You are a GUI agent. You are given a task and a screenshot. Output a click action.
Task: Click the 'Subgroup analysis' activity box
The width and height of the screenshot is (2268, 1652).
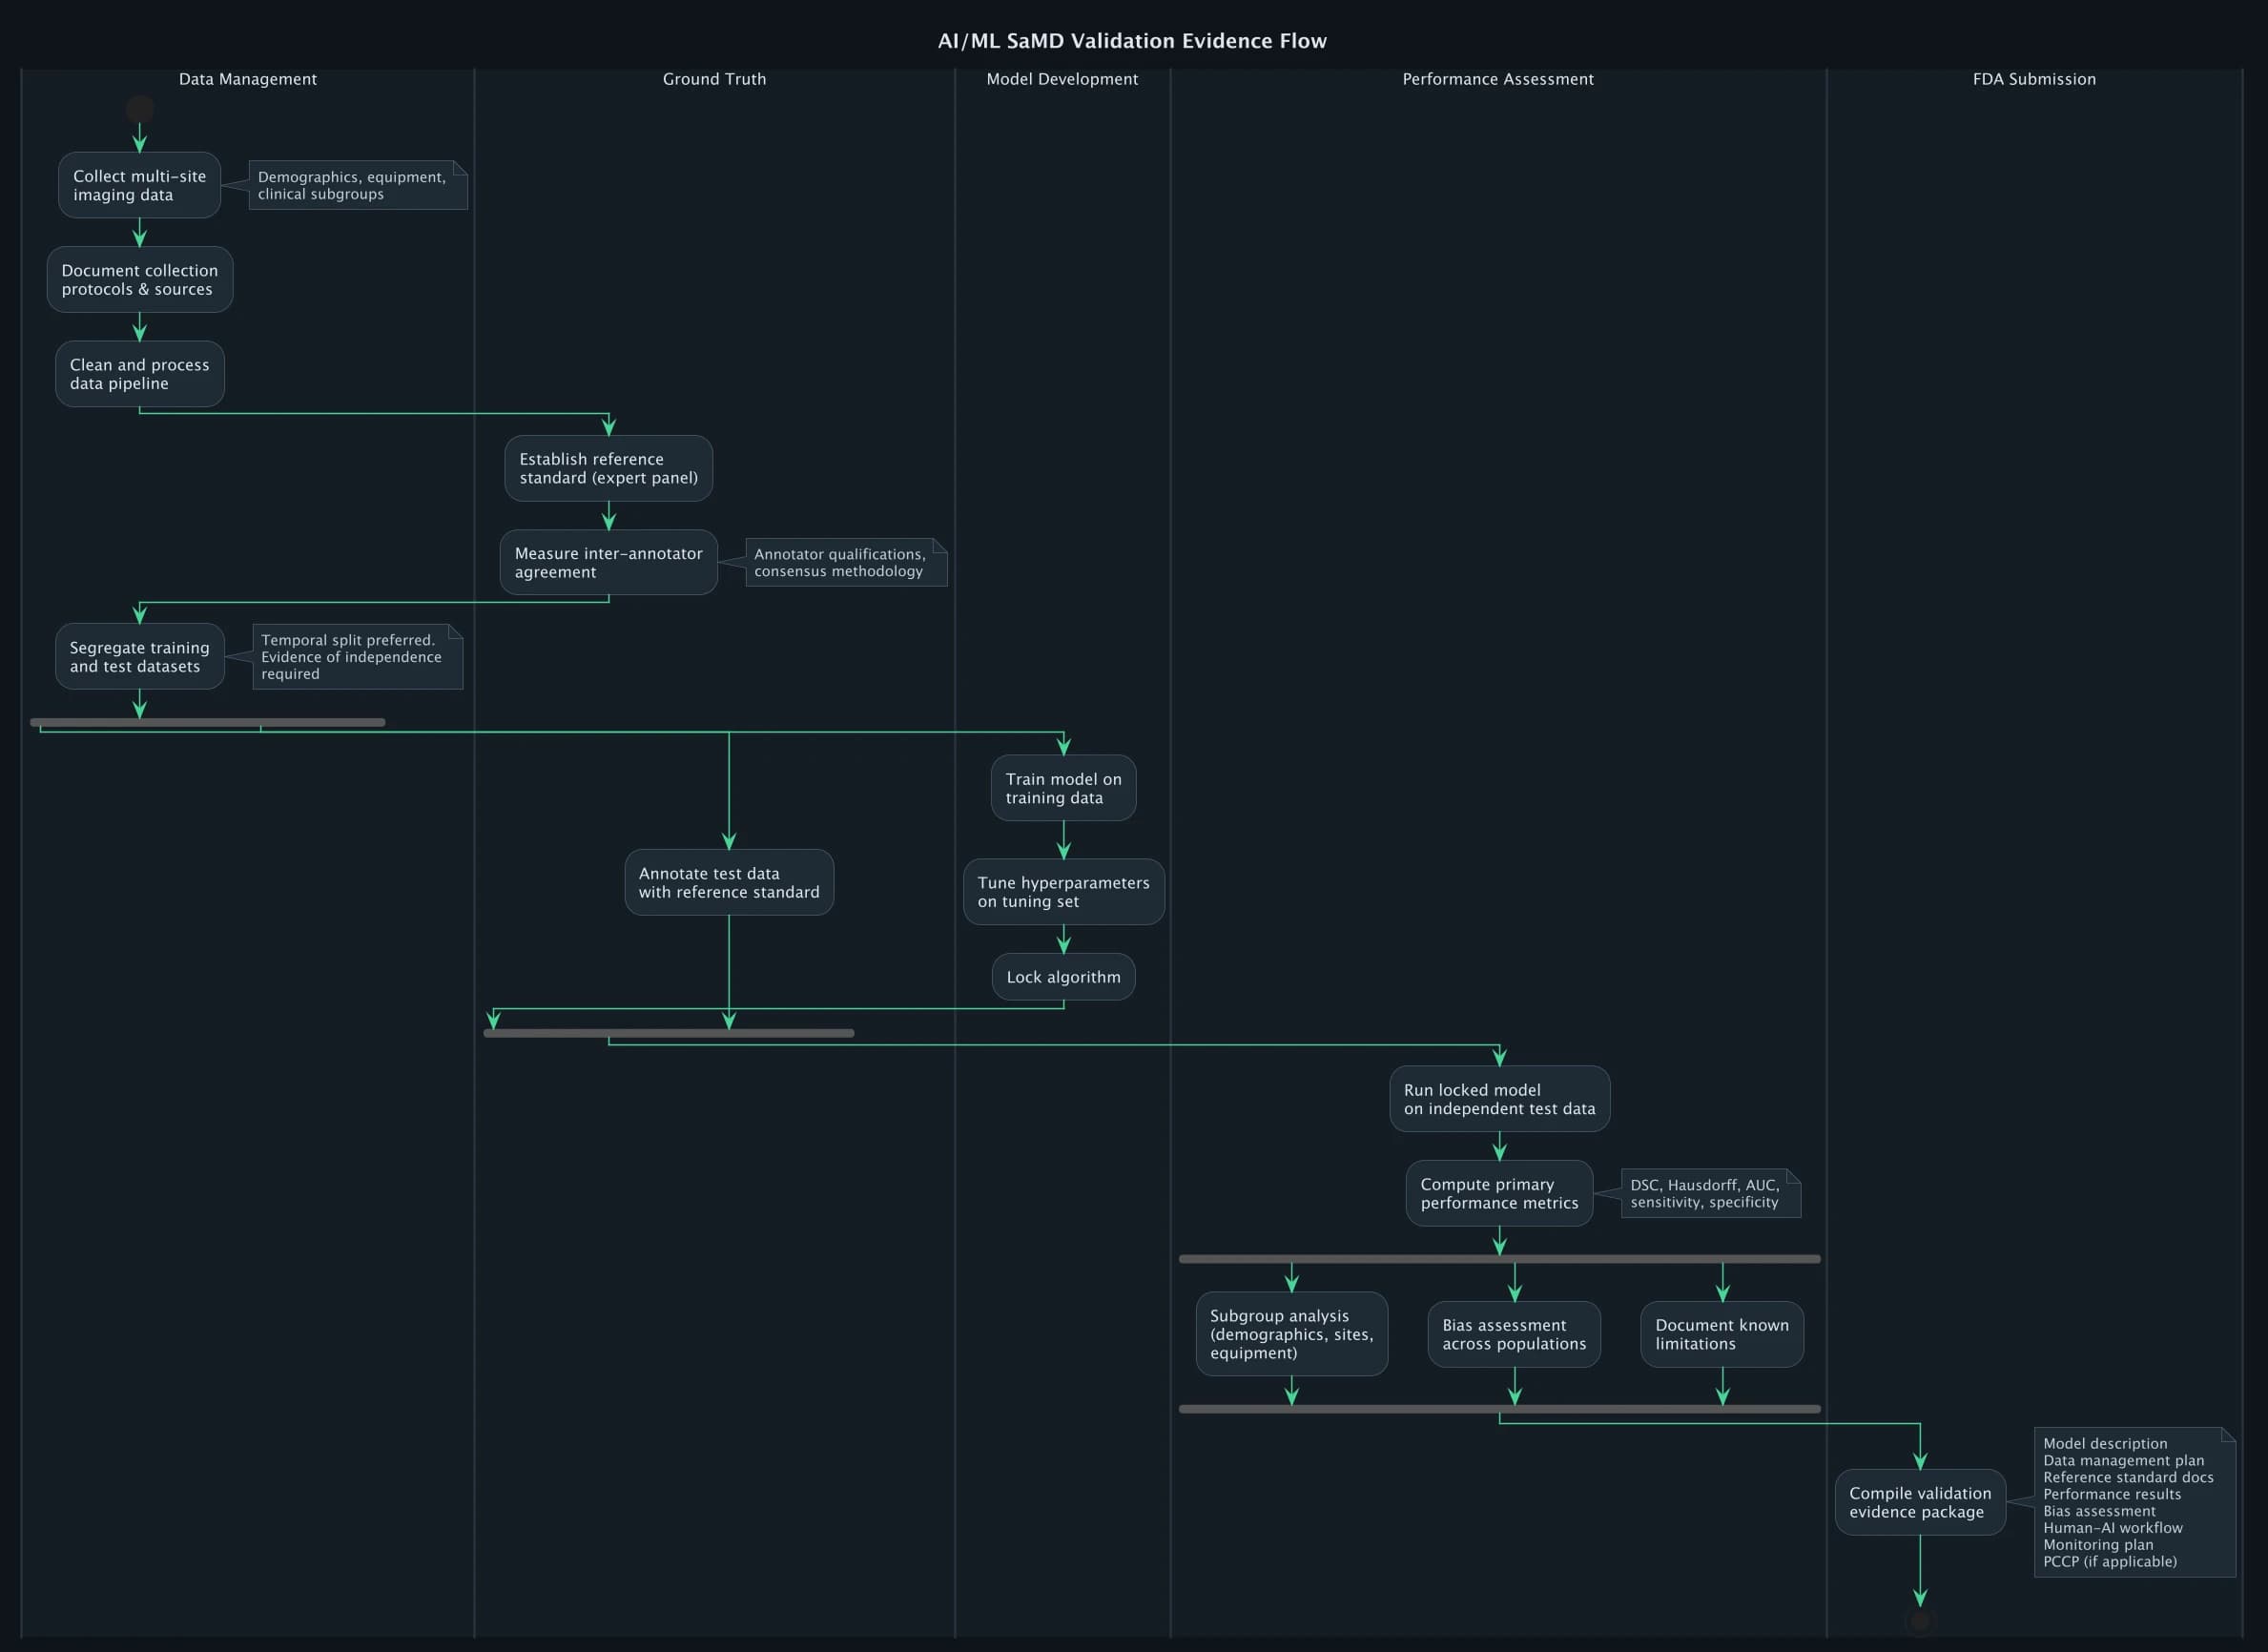pyautogui.click(x=1291, y=1334)
